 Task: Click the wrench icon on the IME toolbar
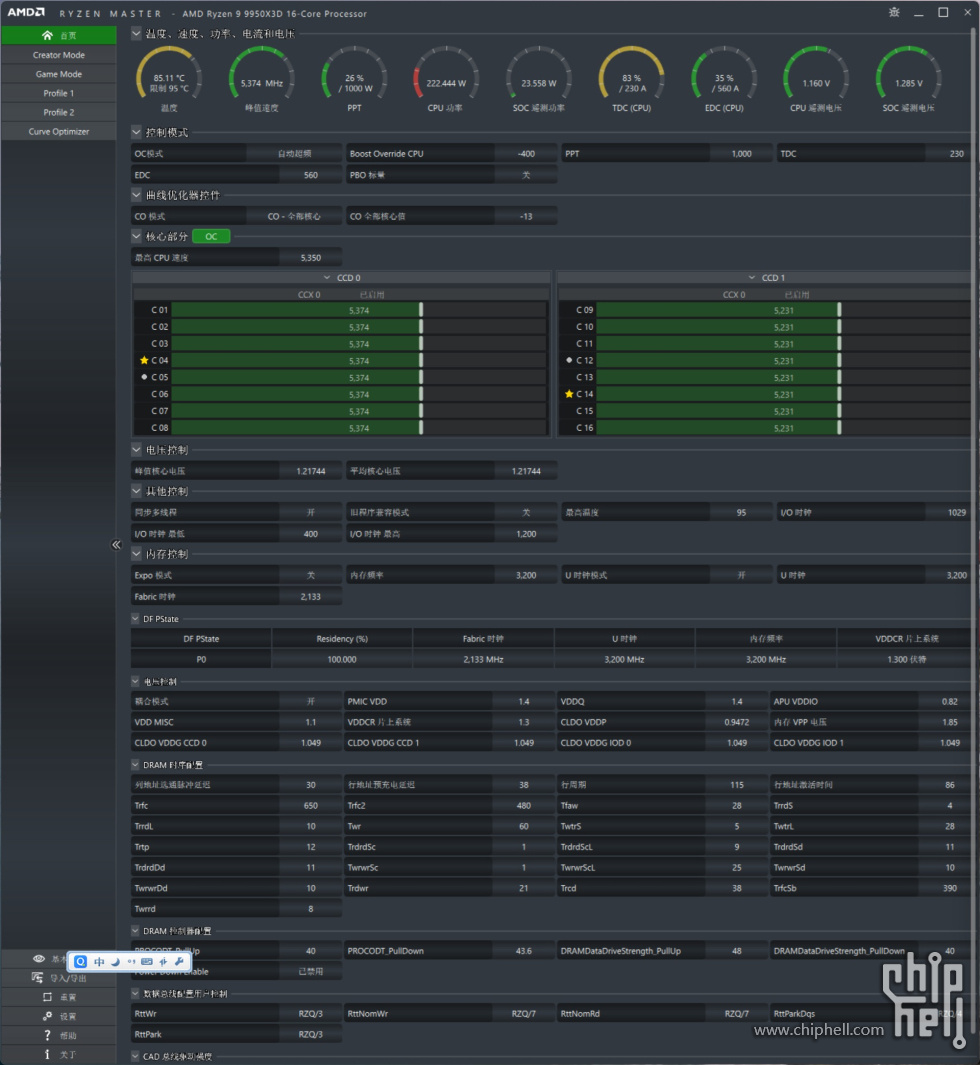[x=179, y=962]
